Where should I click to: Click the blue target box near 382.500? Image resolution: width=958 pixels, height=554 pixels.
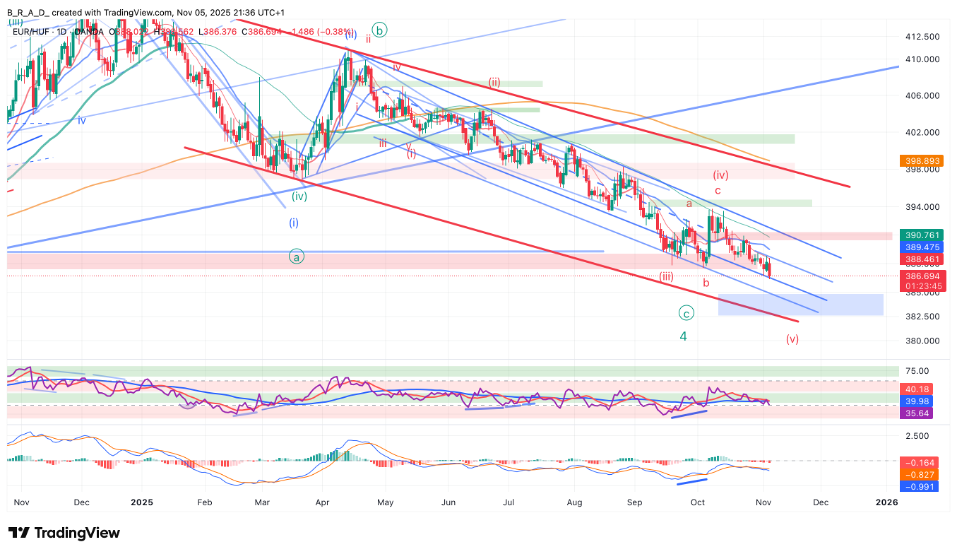click(x=800, y=304)
